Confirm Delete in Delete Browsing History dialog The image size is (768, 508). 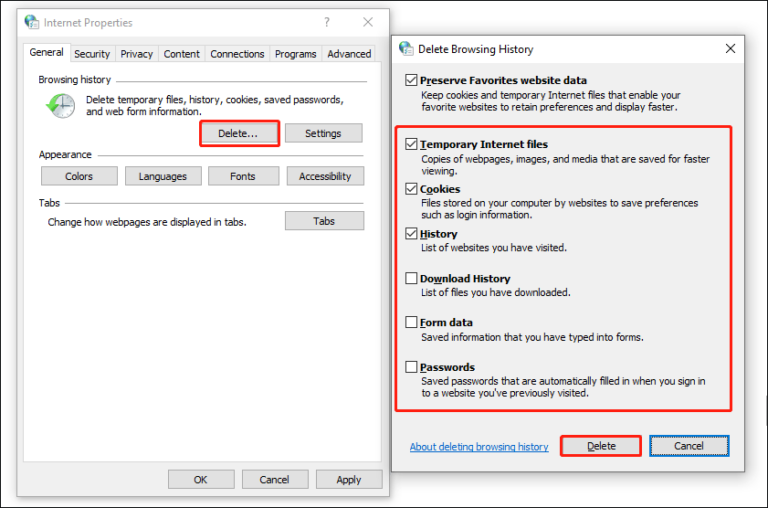601,446
